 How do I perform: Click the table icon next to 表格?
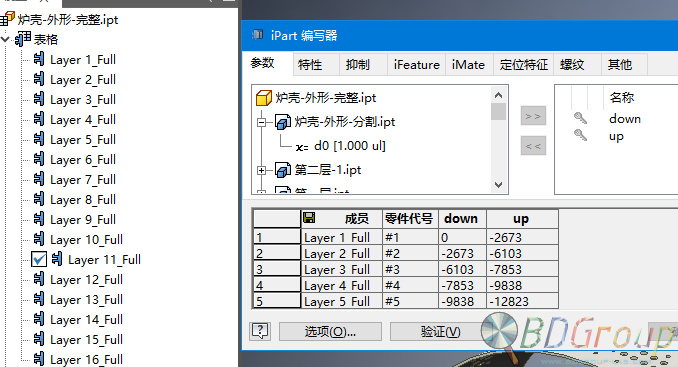[x=22, y=39]
